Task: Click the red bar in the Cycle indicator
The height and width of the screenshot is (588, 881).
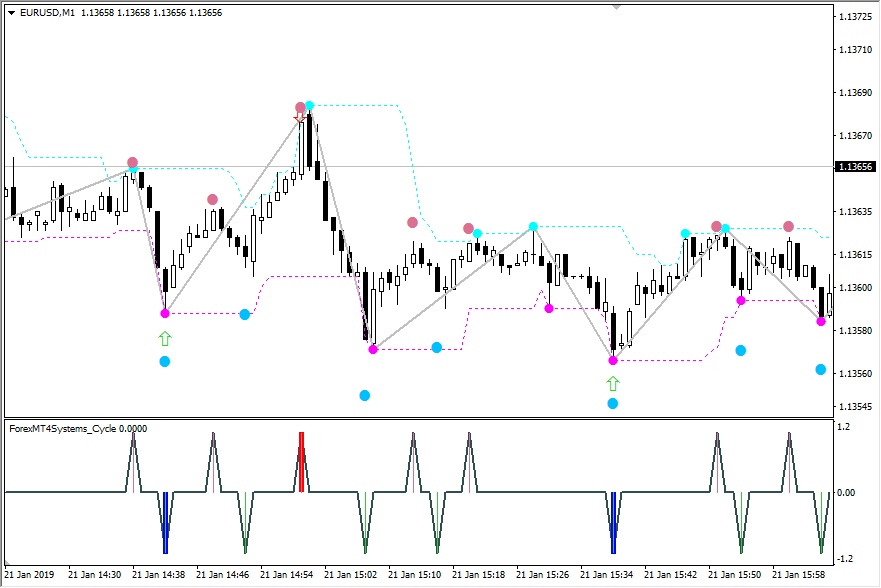Action: pyautogui.click(x=301, y=461)
